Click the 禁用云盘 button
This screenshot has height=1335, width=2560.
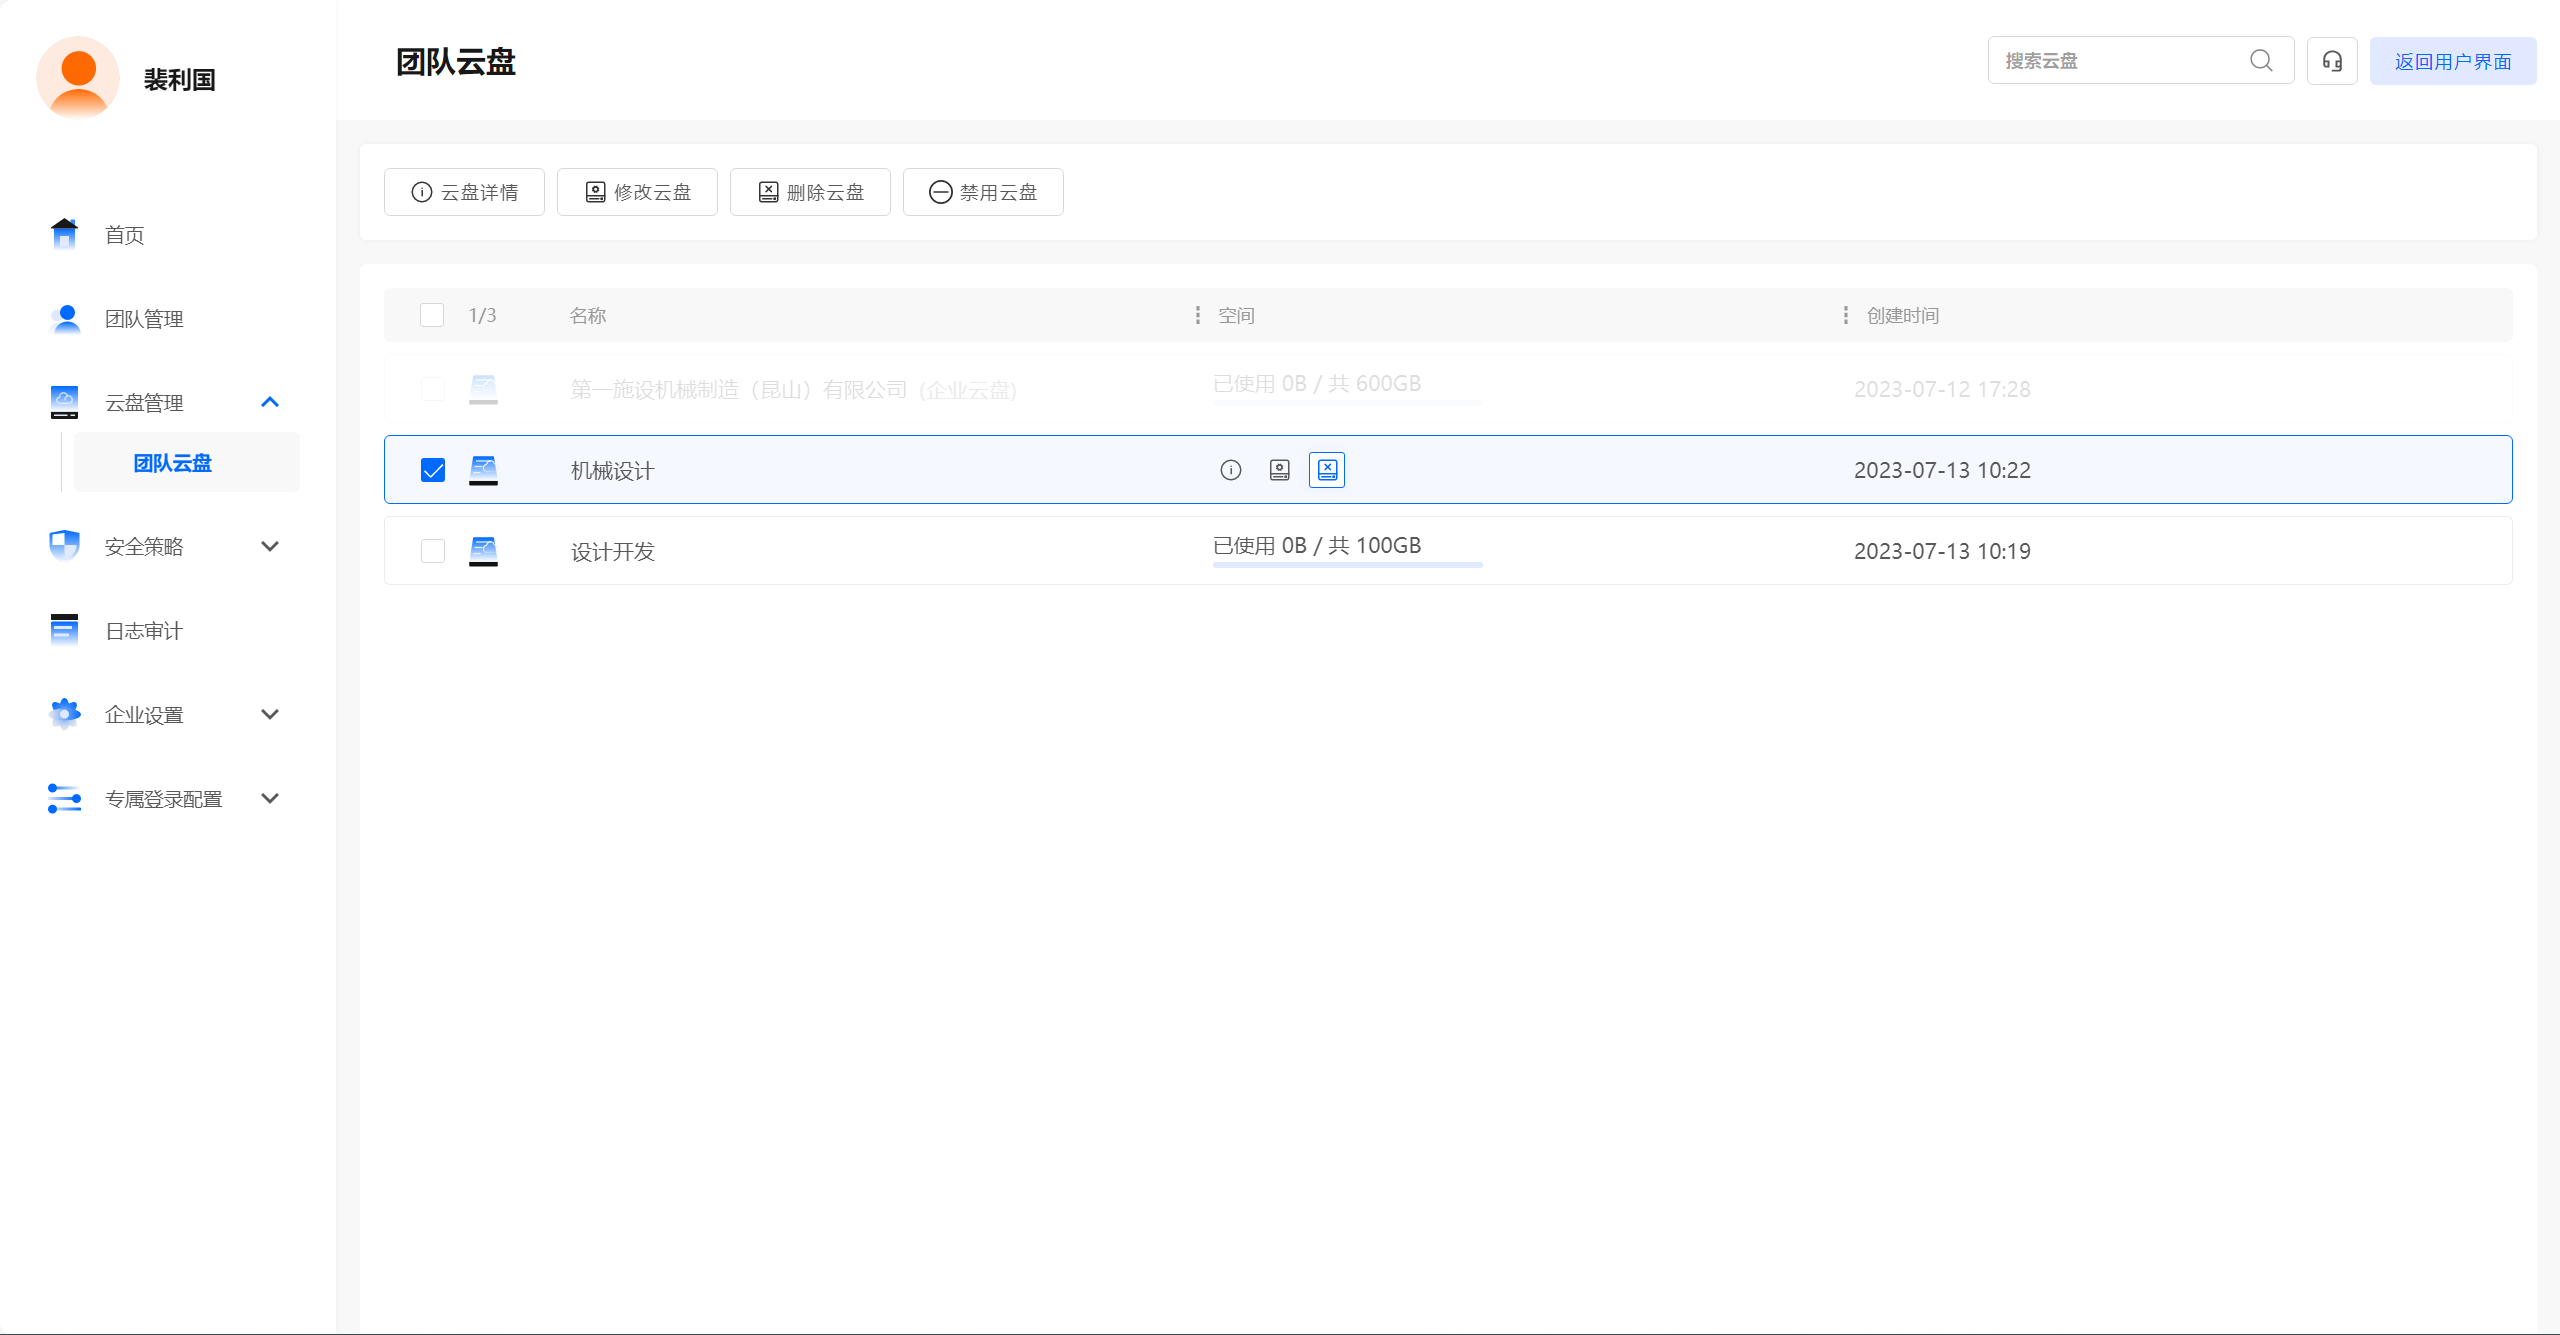coord(982,192)
